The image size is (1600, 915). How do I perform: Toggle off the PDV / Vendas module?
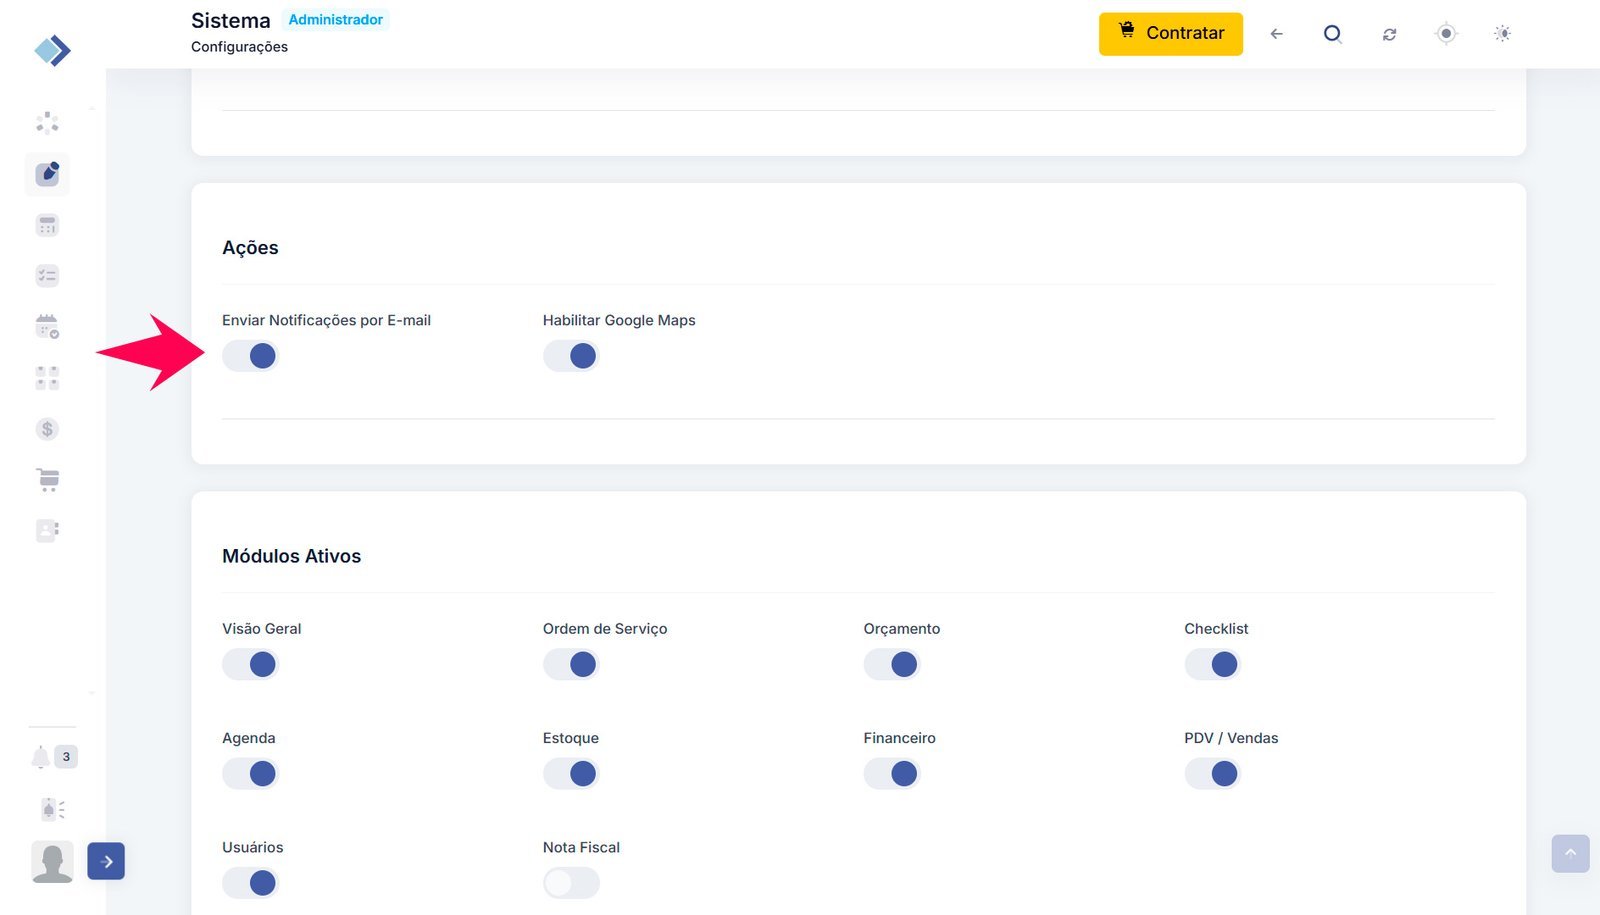pyautogui.click(x=1212, y=774)
